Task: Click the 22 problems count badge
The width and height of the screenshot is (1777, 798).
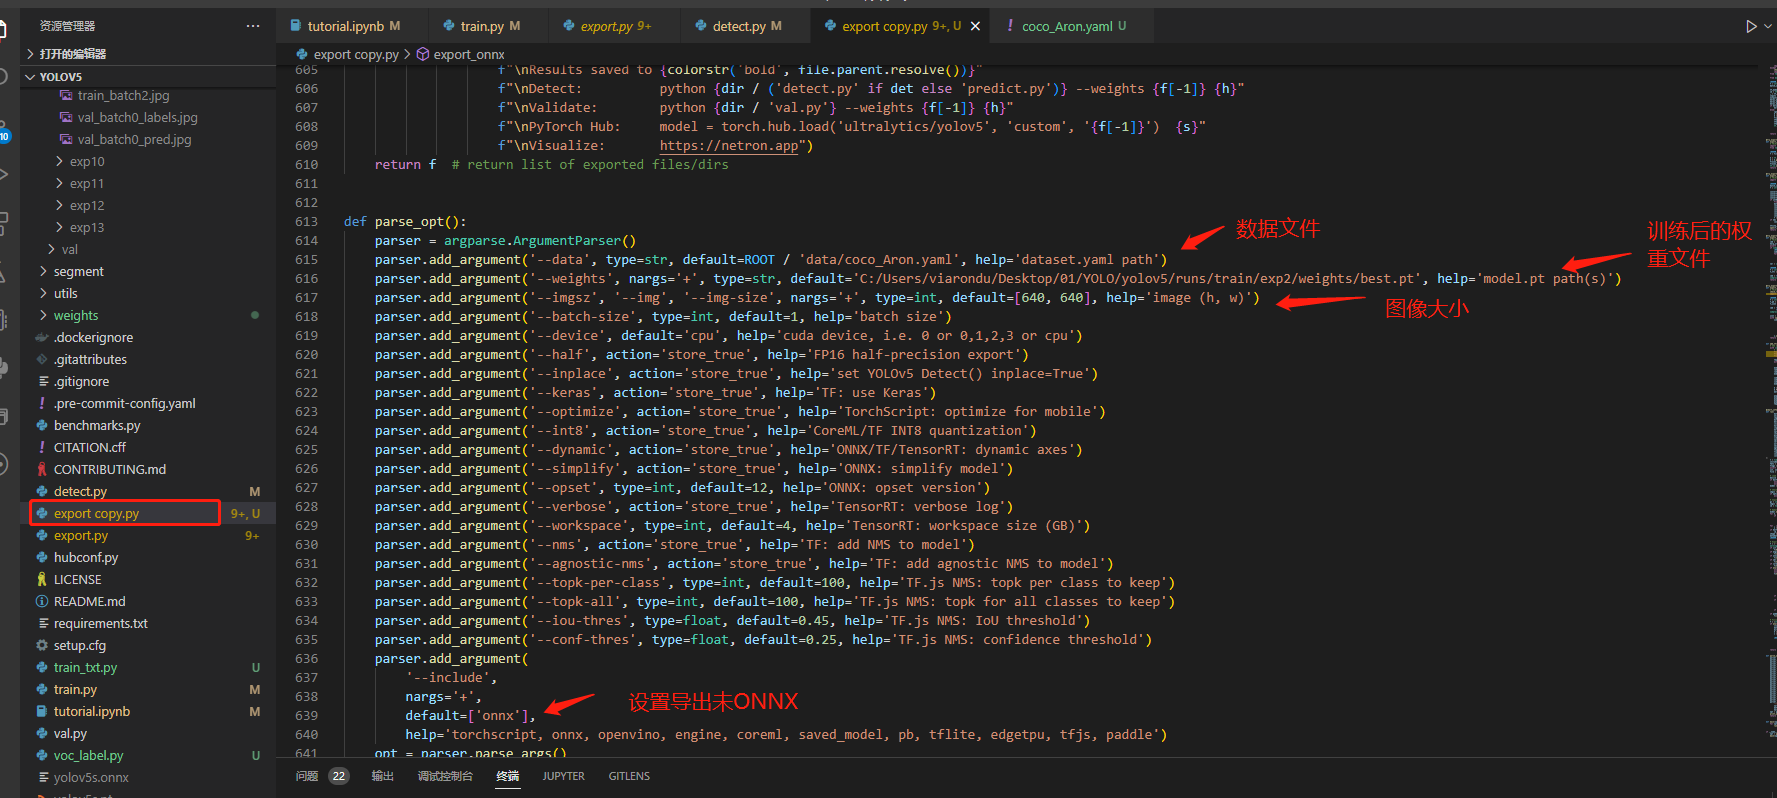Action: point(339,776)
